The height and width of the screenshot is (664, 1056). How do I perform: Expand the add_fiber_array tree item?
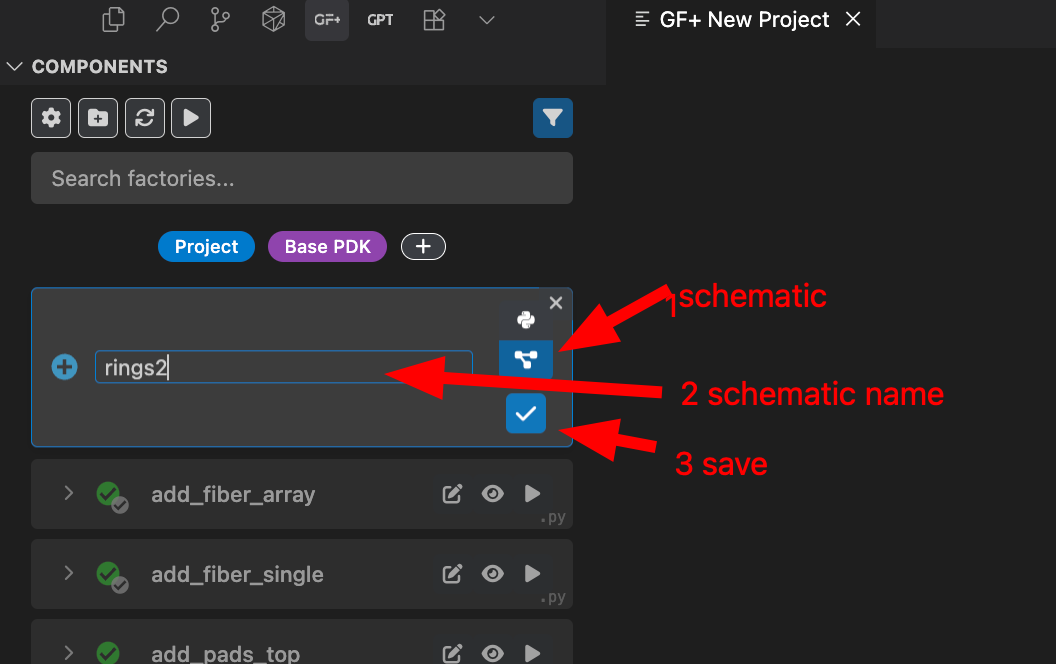coord(69,493)
